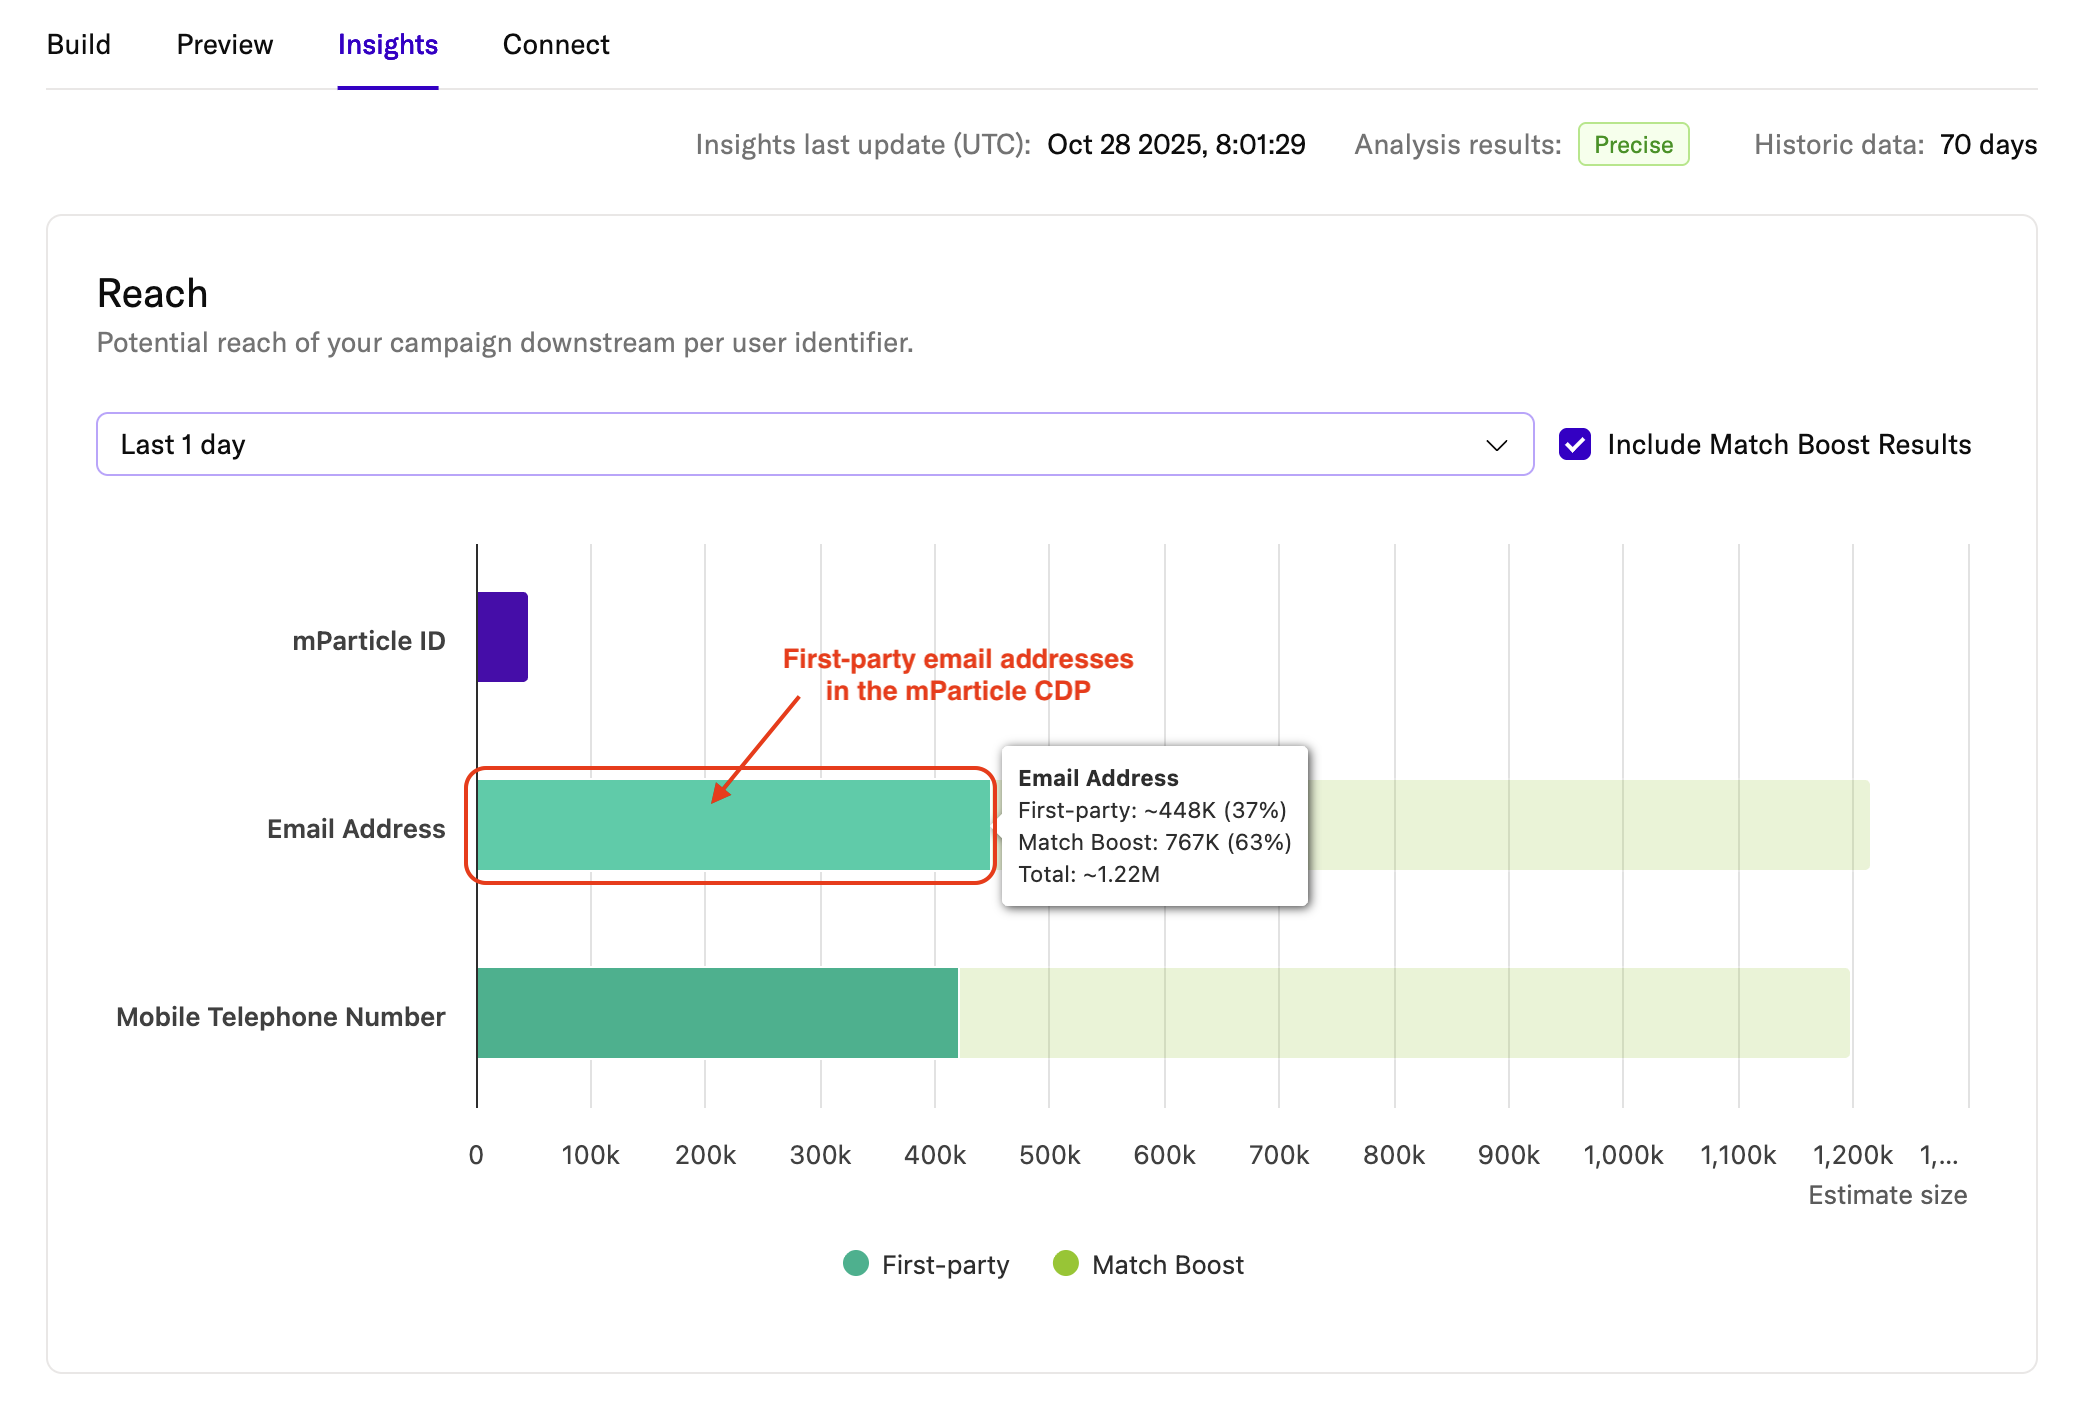
Task: Click the First-party legend label
Action: [x=945, y=1265]
